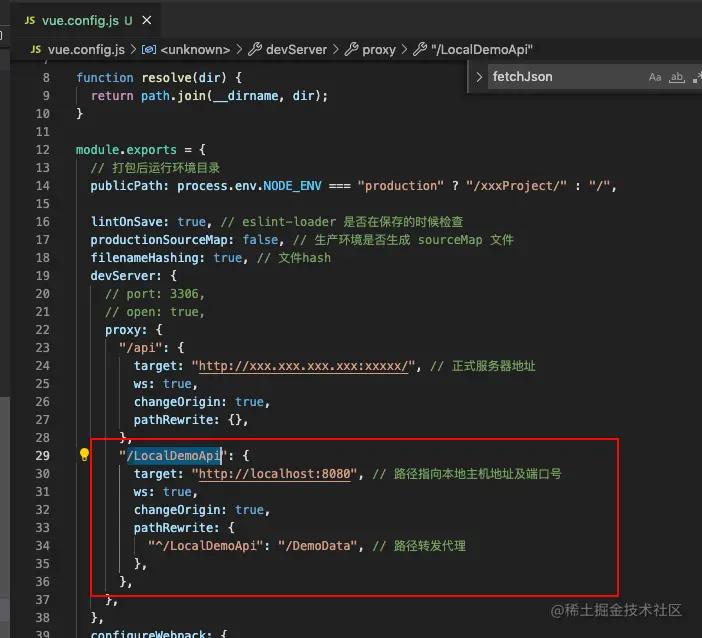The width and height of the screenshot is (702, 638).
Task: Toggle Match Case in find widget
Action: (x=655, y=77)
